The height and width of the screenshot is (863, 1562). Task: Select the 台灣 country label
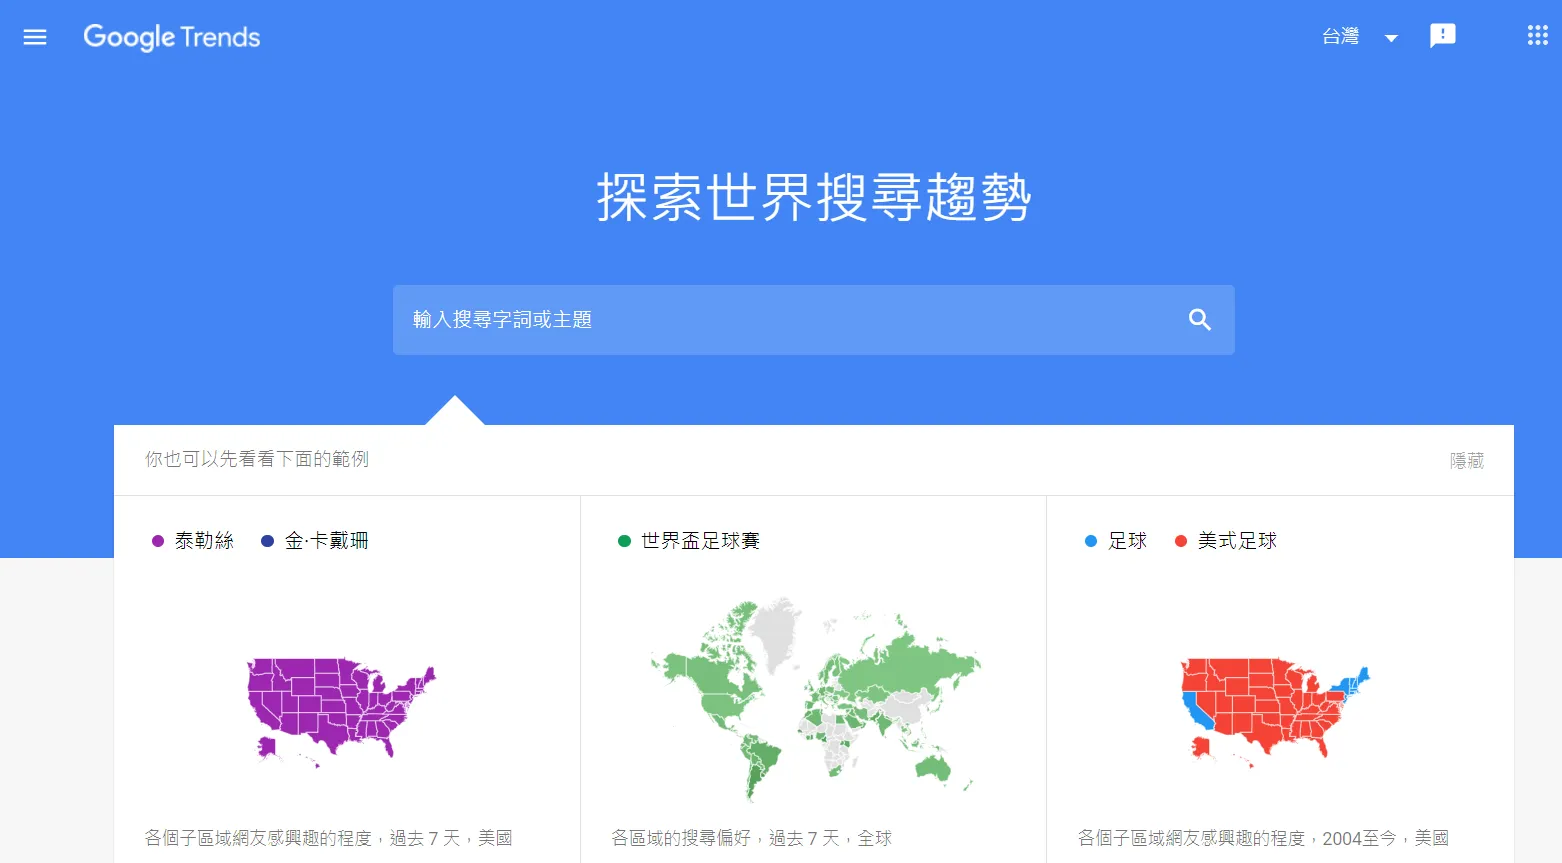pyautogui.click(x=1340, y=37)
